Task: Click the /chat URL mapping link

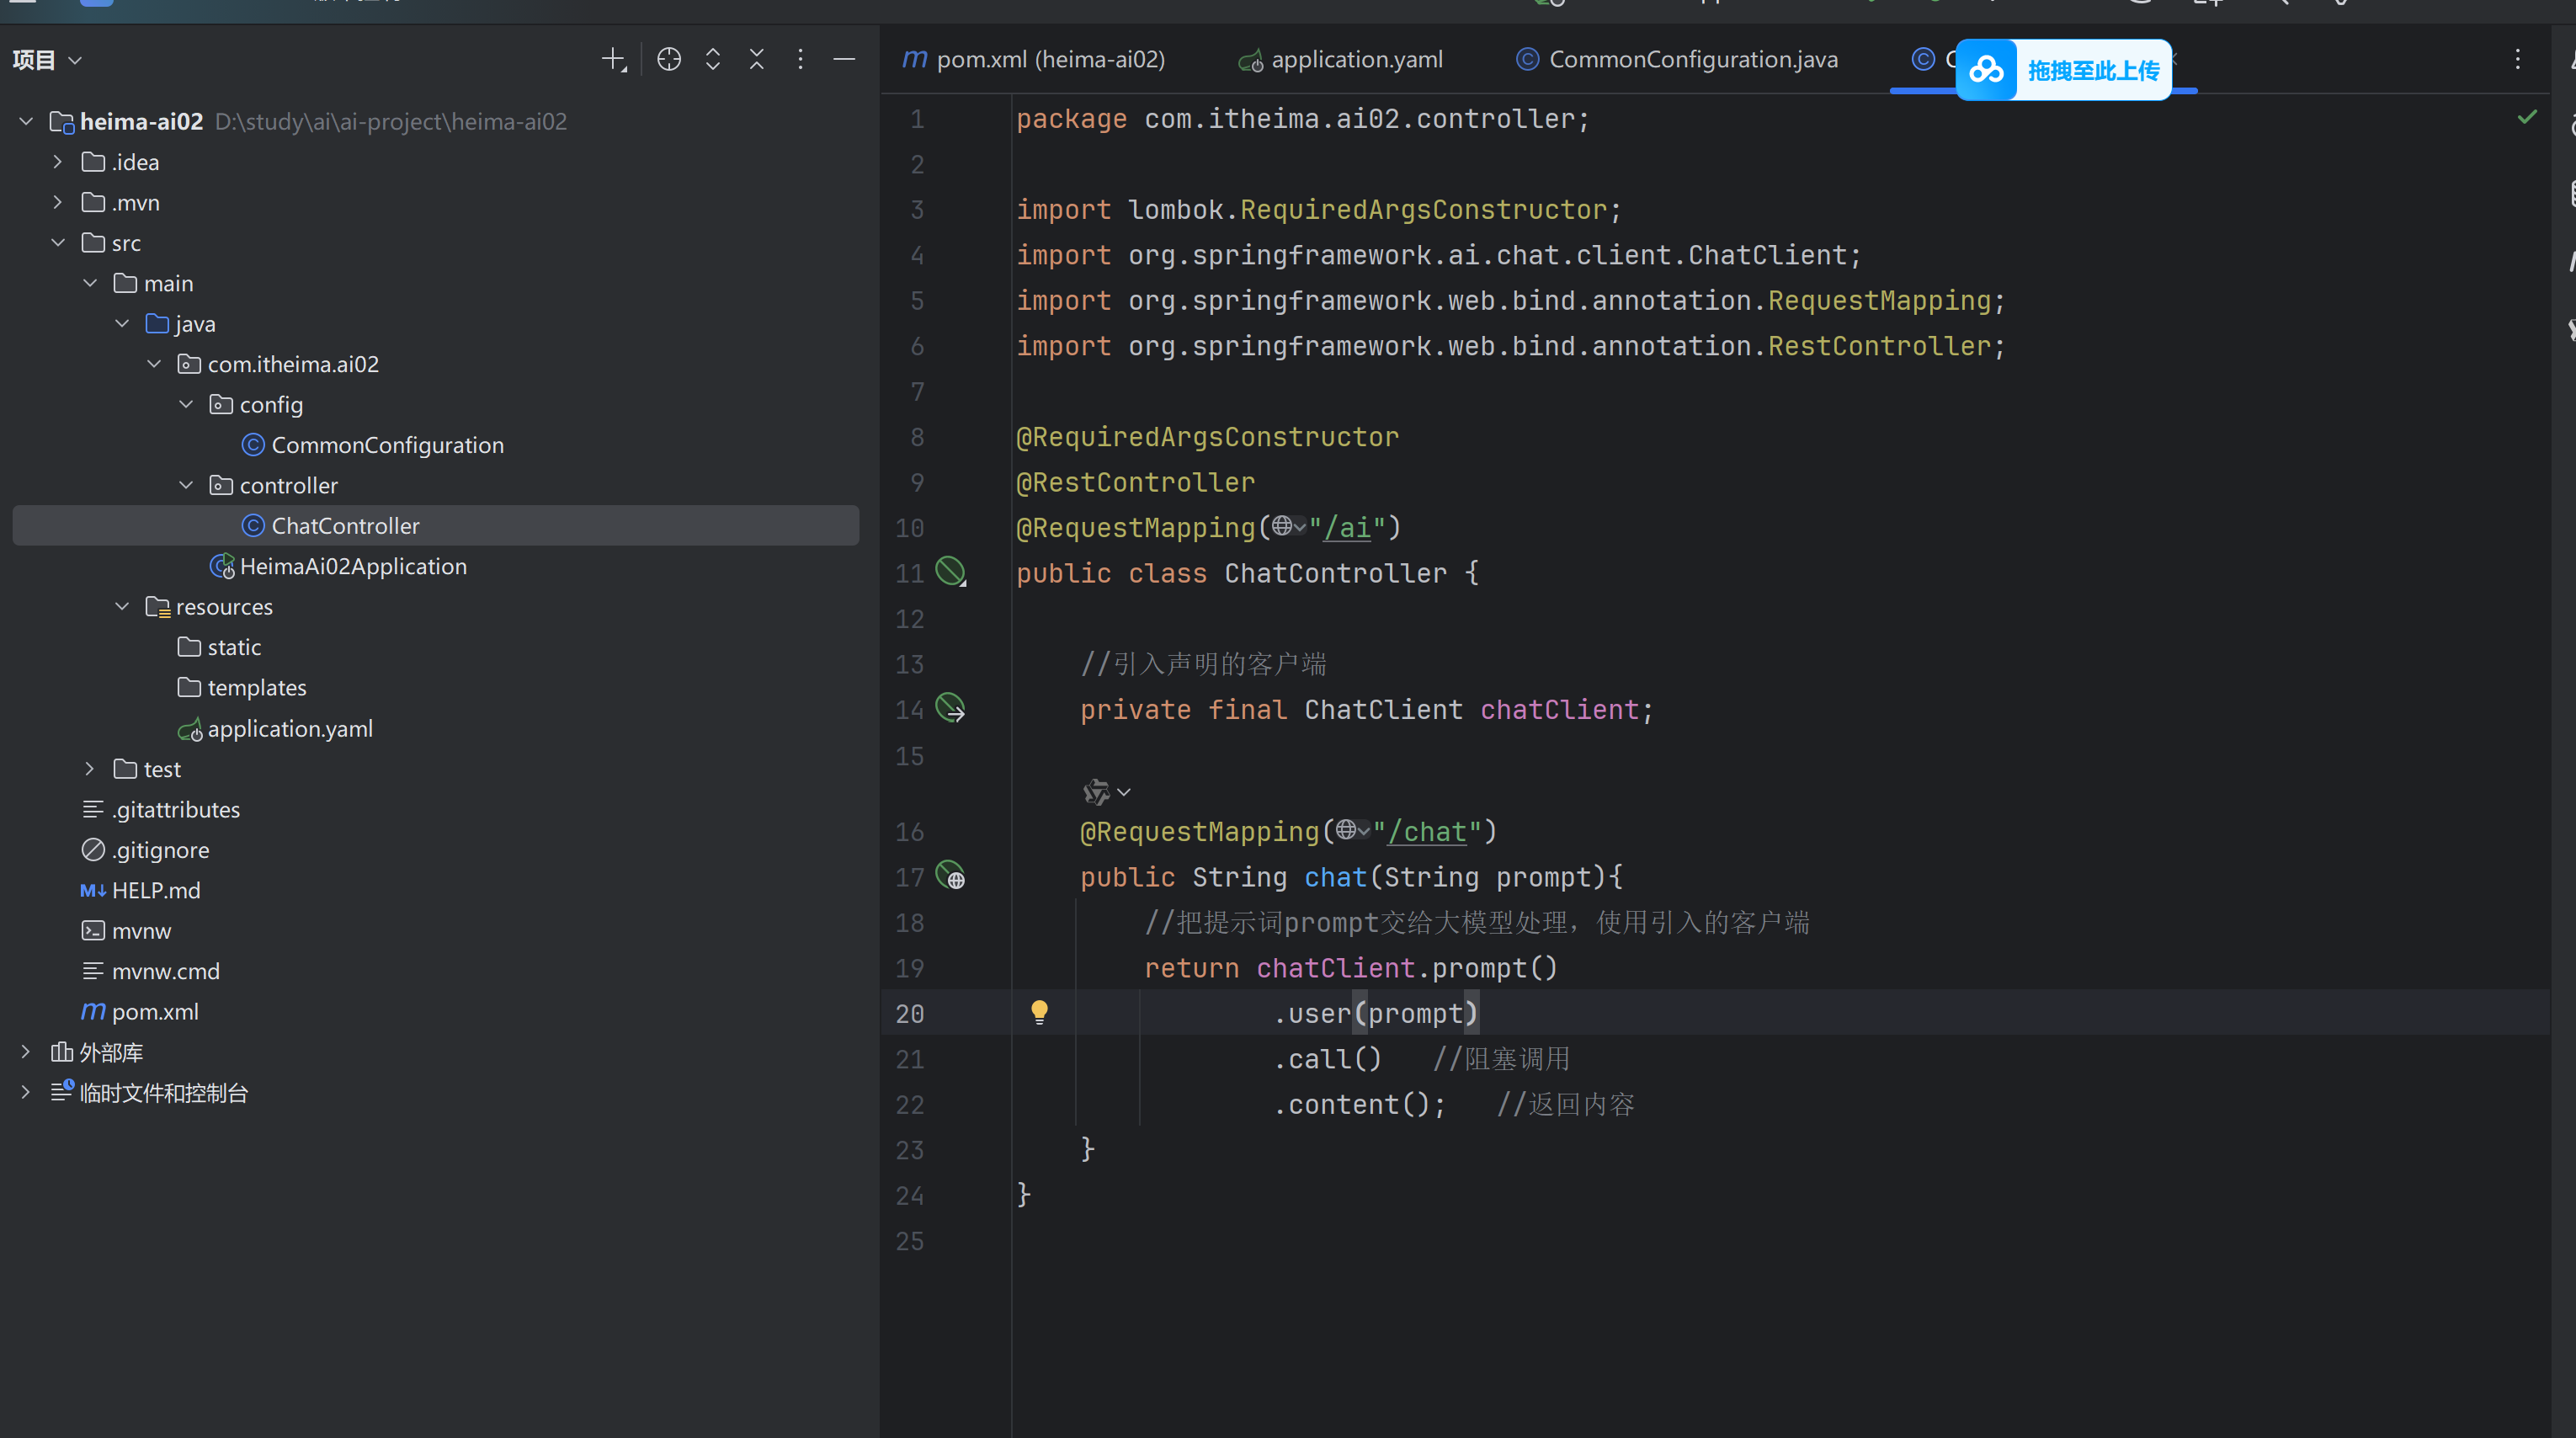Action: (1426, 831)
